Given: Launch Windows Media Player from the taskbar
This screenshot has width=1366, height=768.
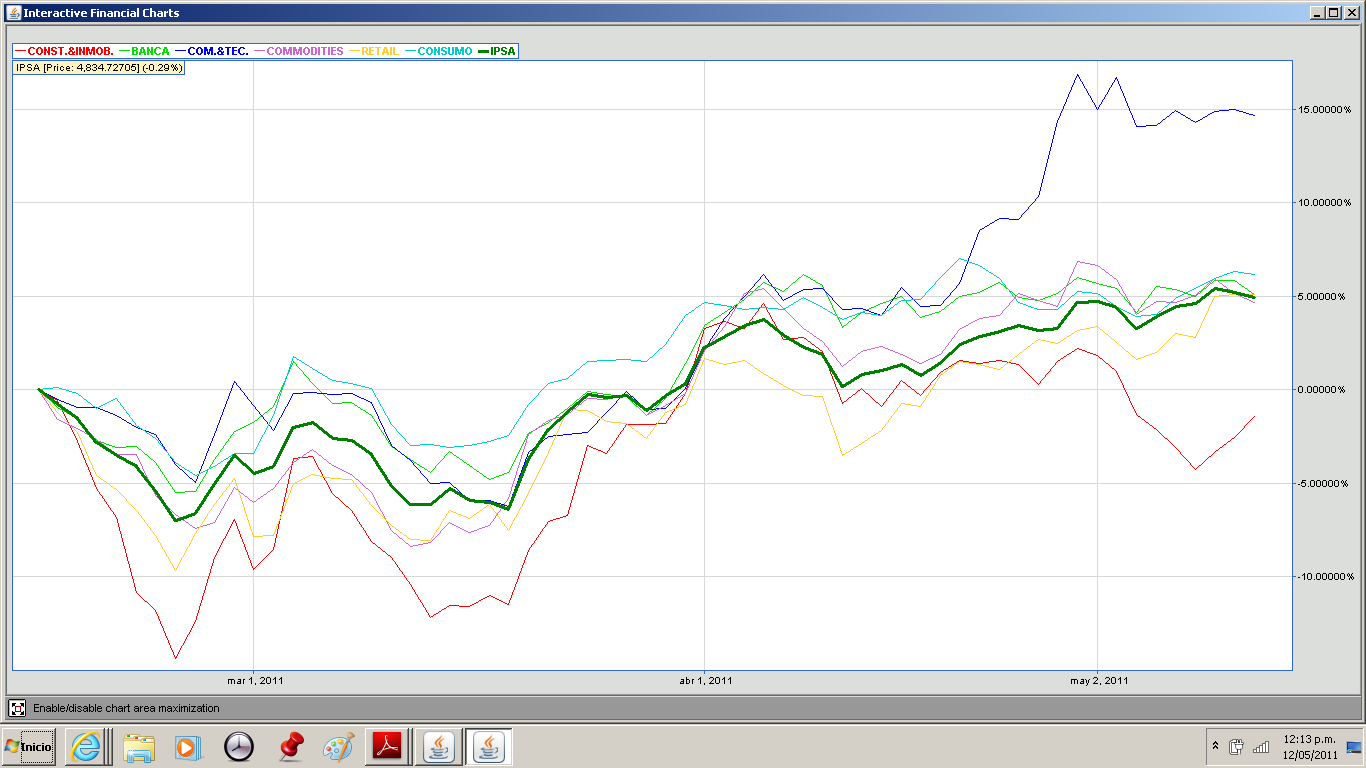Looking at the screenshot, I should click(187, 746).
